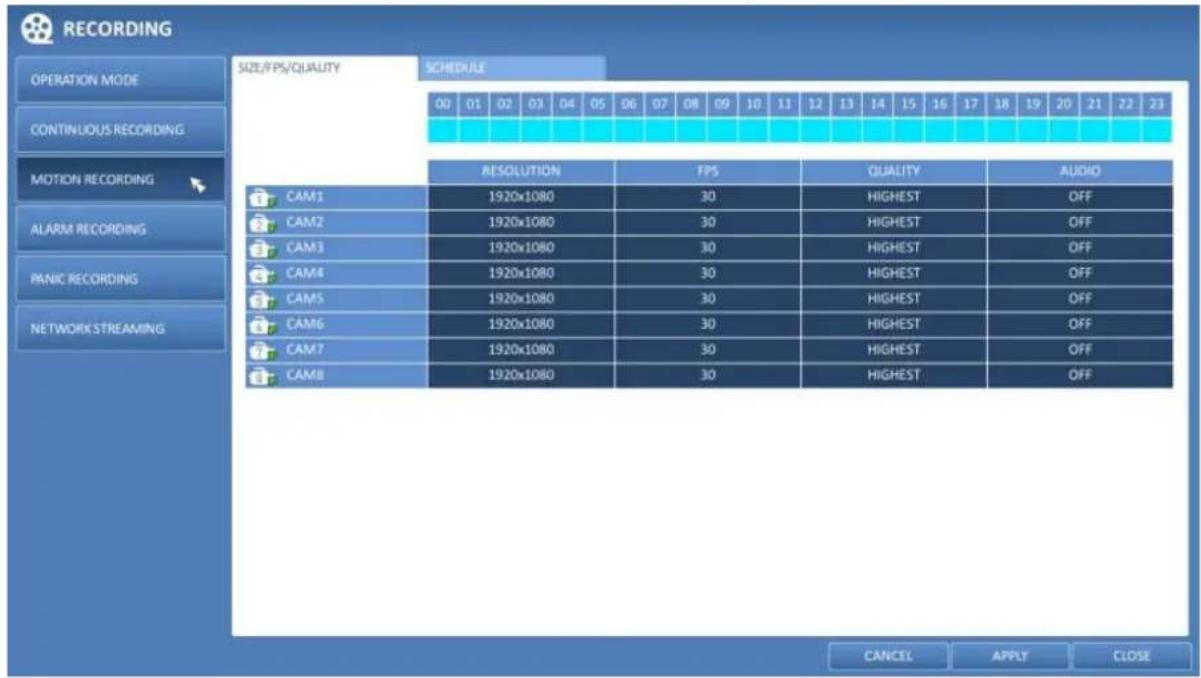This screenshot has height=678, width=1201.
Task: Select Motion Recording in sidebar
Action: click(121, 180)
